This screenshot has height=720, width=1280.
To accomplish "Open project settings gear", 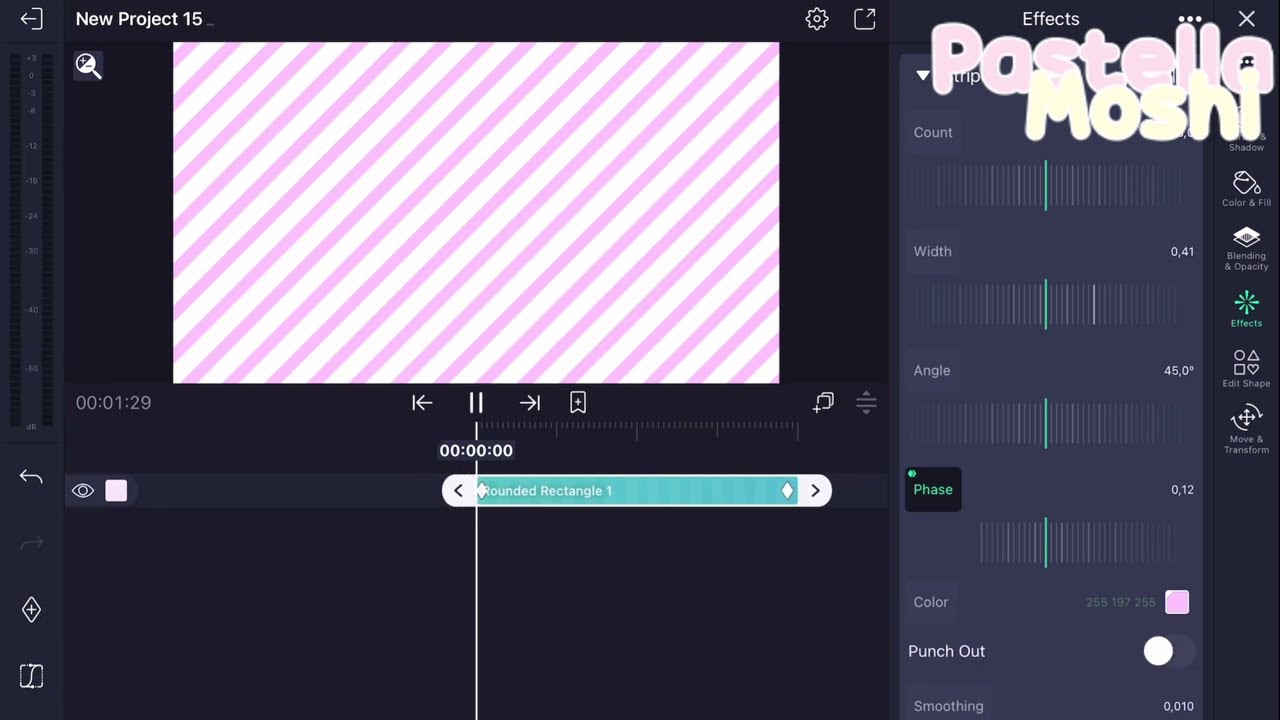I will tap(817, 19).
